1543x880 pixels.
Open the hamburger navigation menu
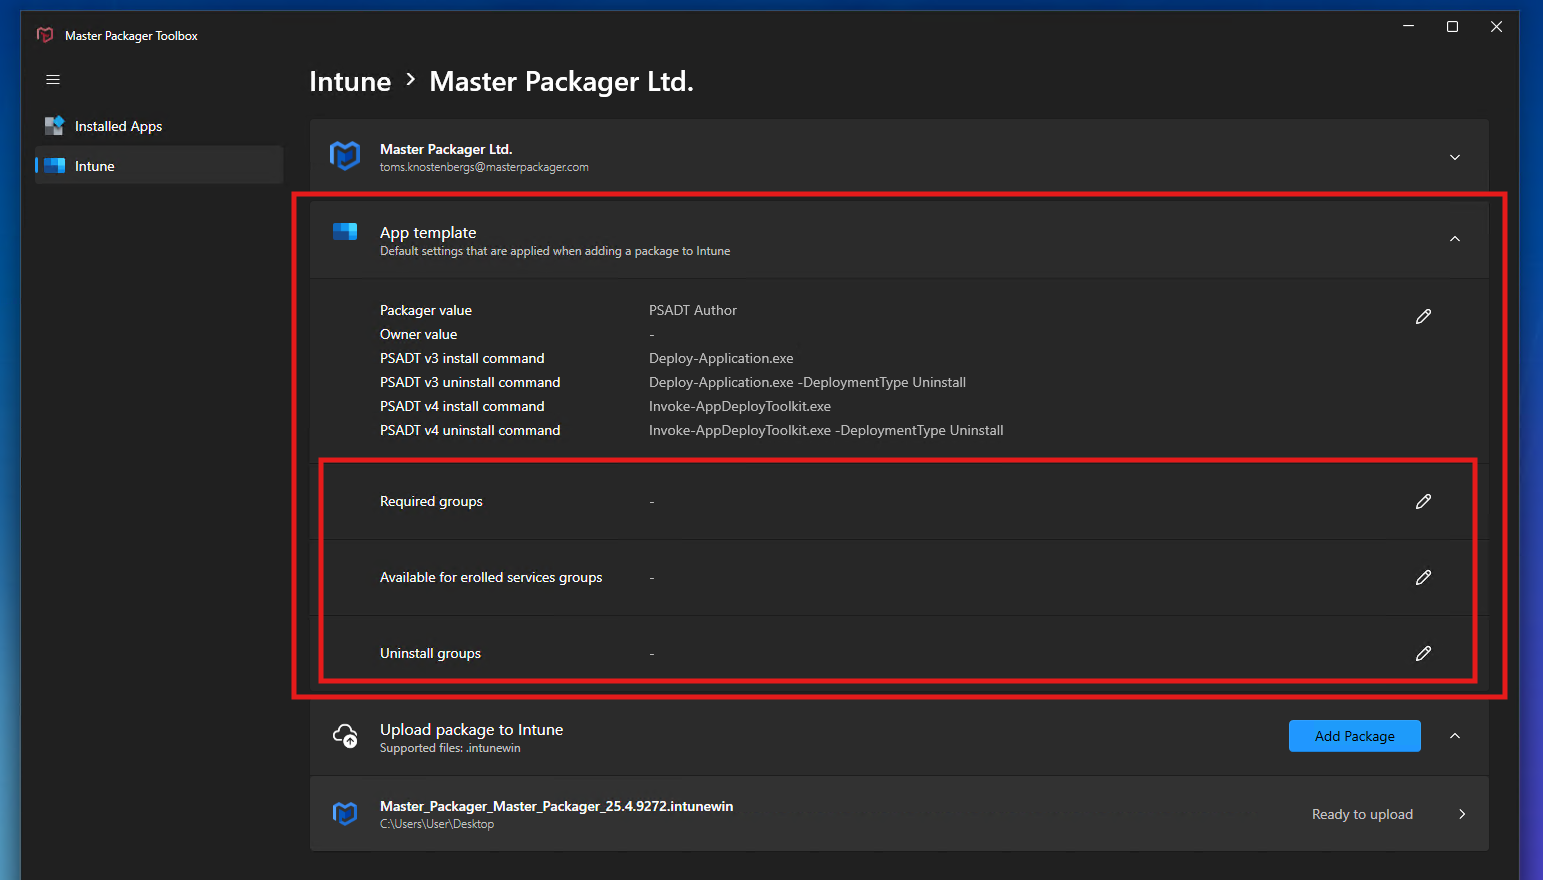coord(53,79)
